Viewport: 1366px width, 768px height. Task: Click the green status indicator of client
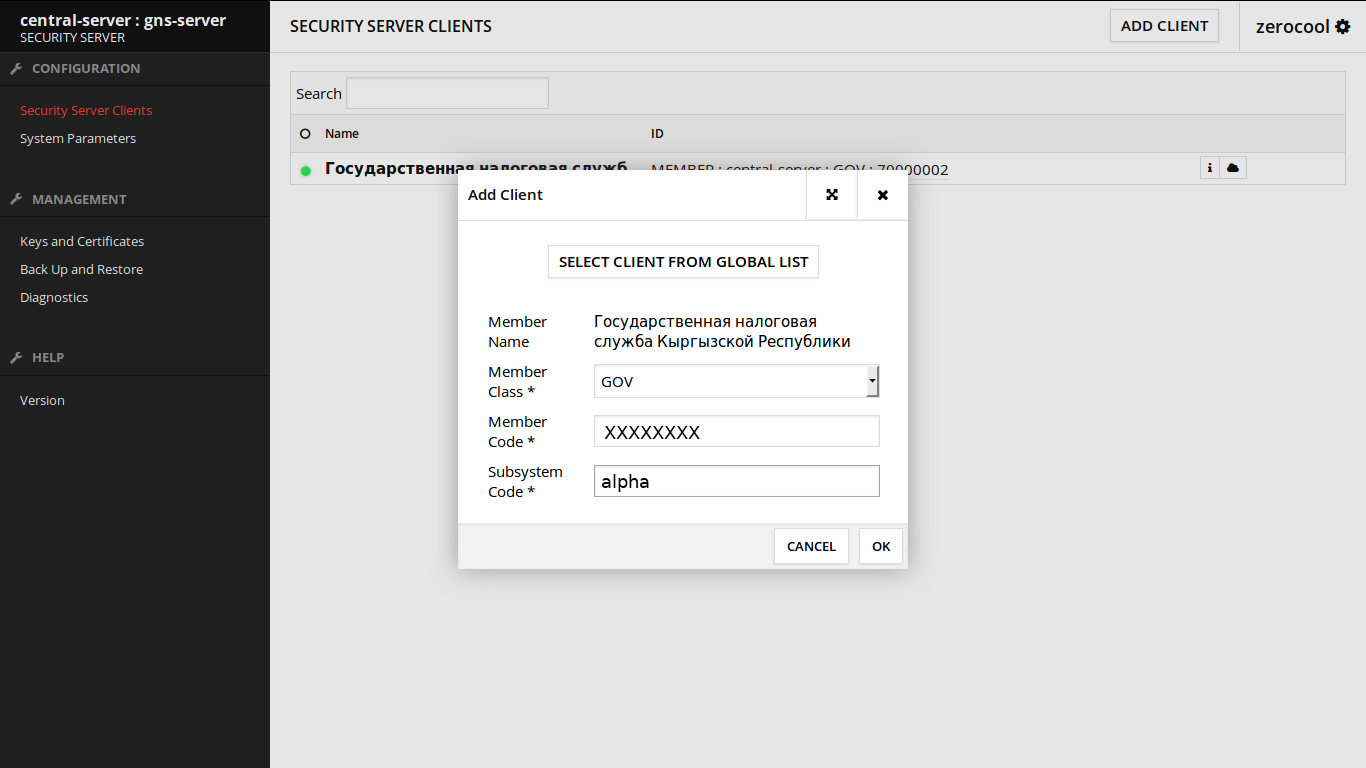pos(306,171)
